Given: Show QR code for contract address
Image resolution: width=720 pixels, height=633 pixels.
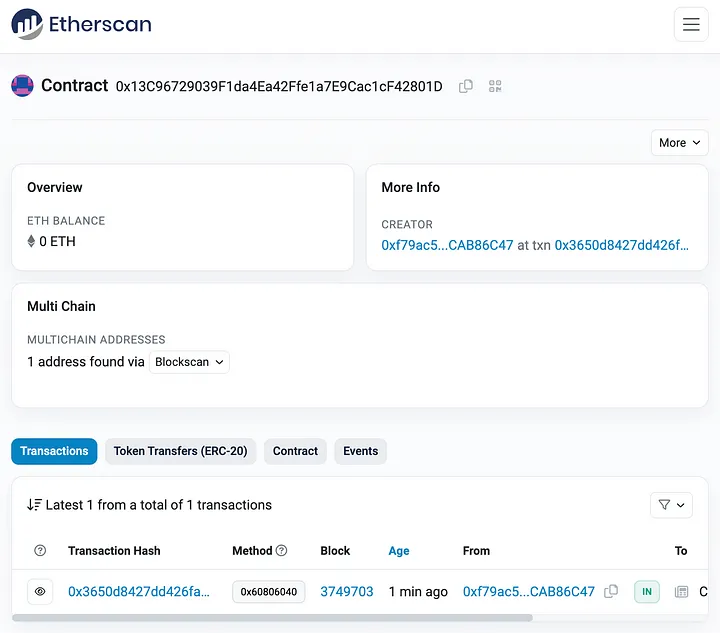Looking at the screenshot, I should tap(495, 87).
